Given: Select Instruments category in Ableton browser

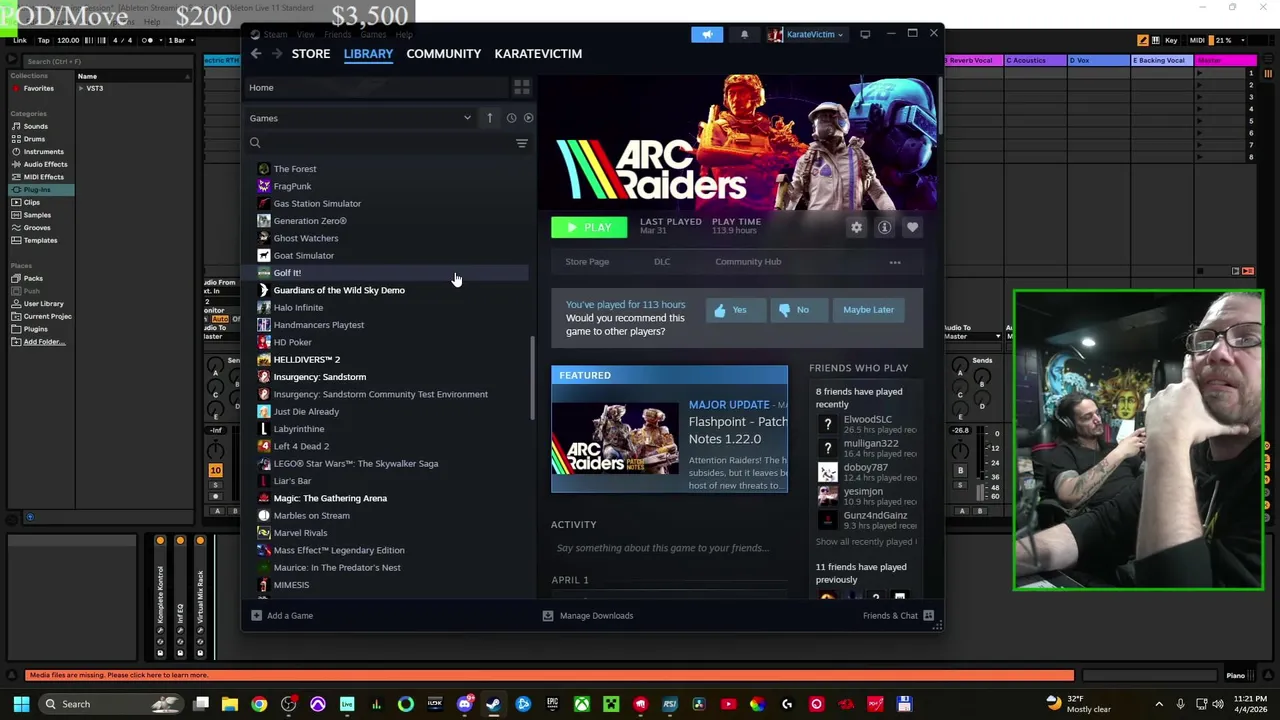Looking at the screenshot, I should [43, 151].
